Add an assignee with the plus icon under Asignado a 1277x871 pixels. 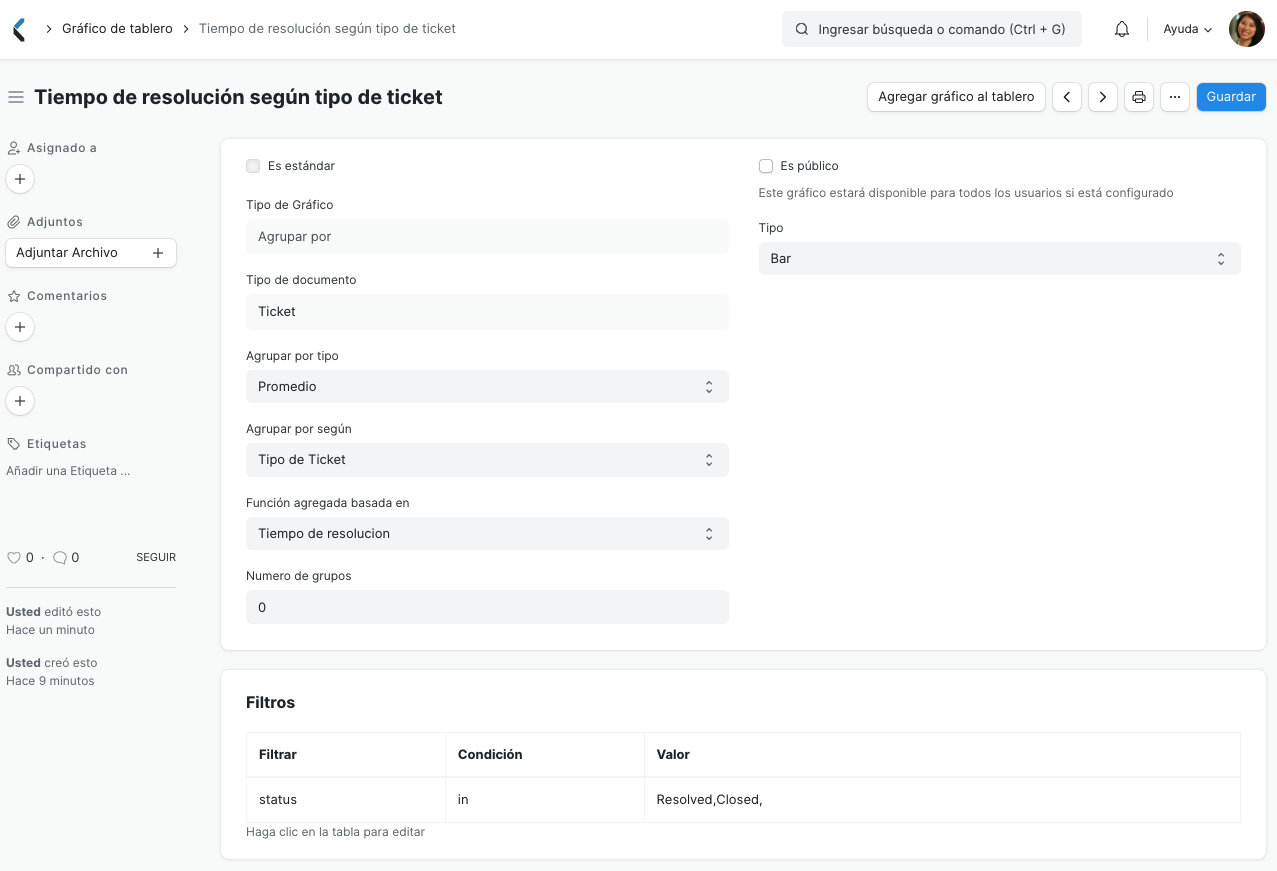click(20, 179)
